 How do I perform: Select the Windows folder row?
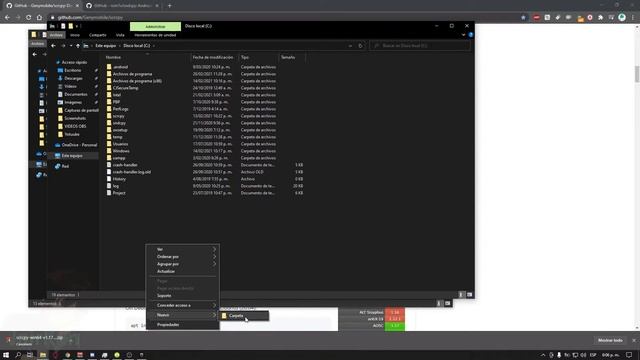[x=121, y=151]
